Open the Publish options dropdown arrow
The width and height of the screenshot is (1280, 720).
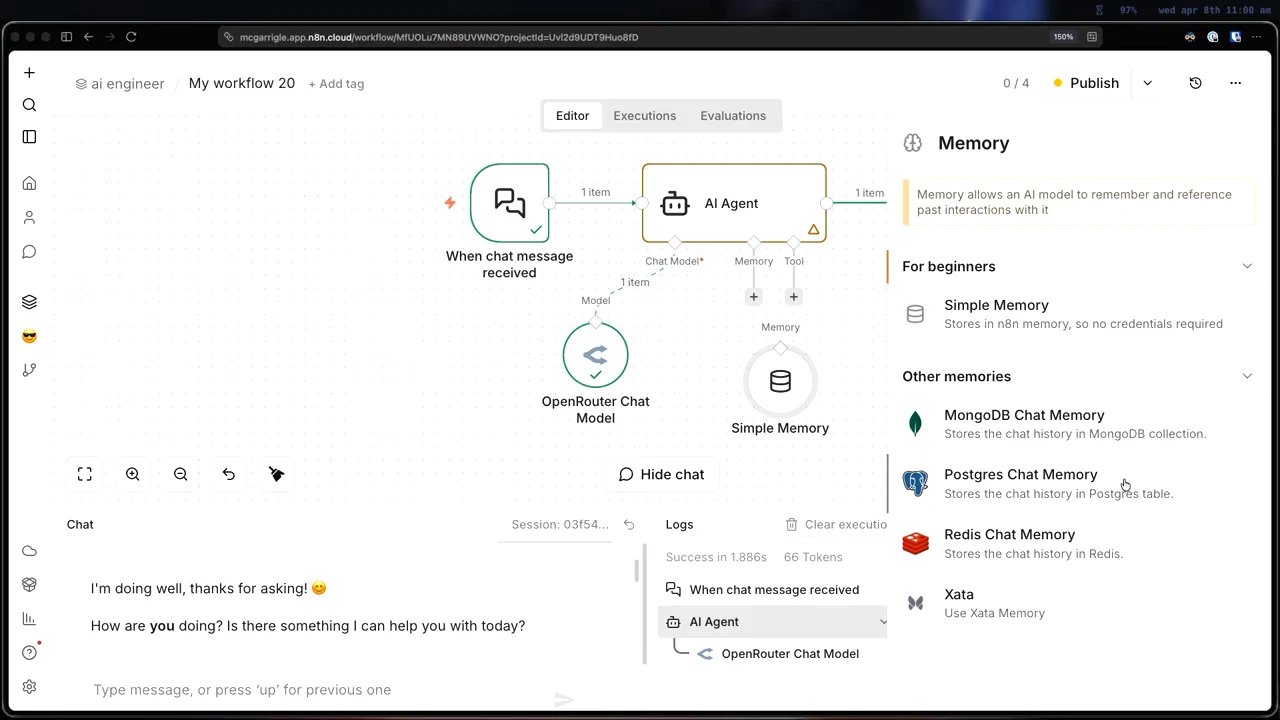[x=1147, y=83]
